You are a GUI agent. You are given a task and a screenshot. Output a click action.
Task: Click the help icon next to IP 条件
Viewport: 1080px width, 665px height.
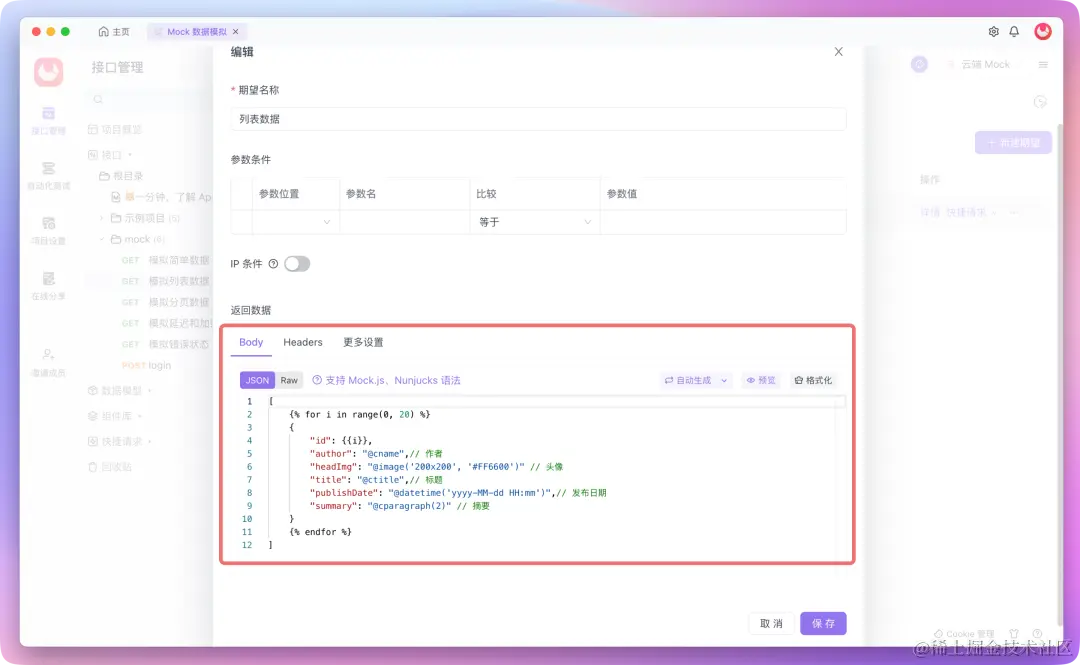coord(273,264)
